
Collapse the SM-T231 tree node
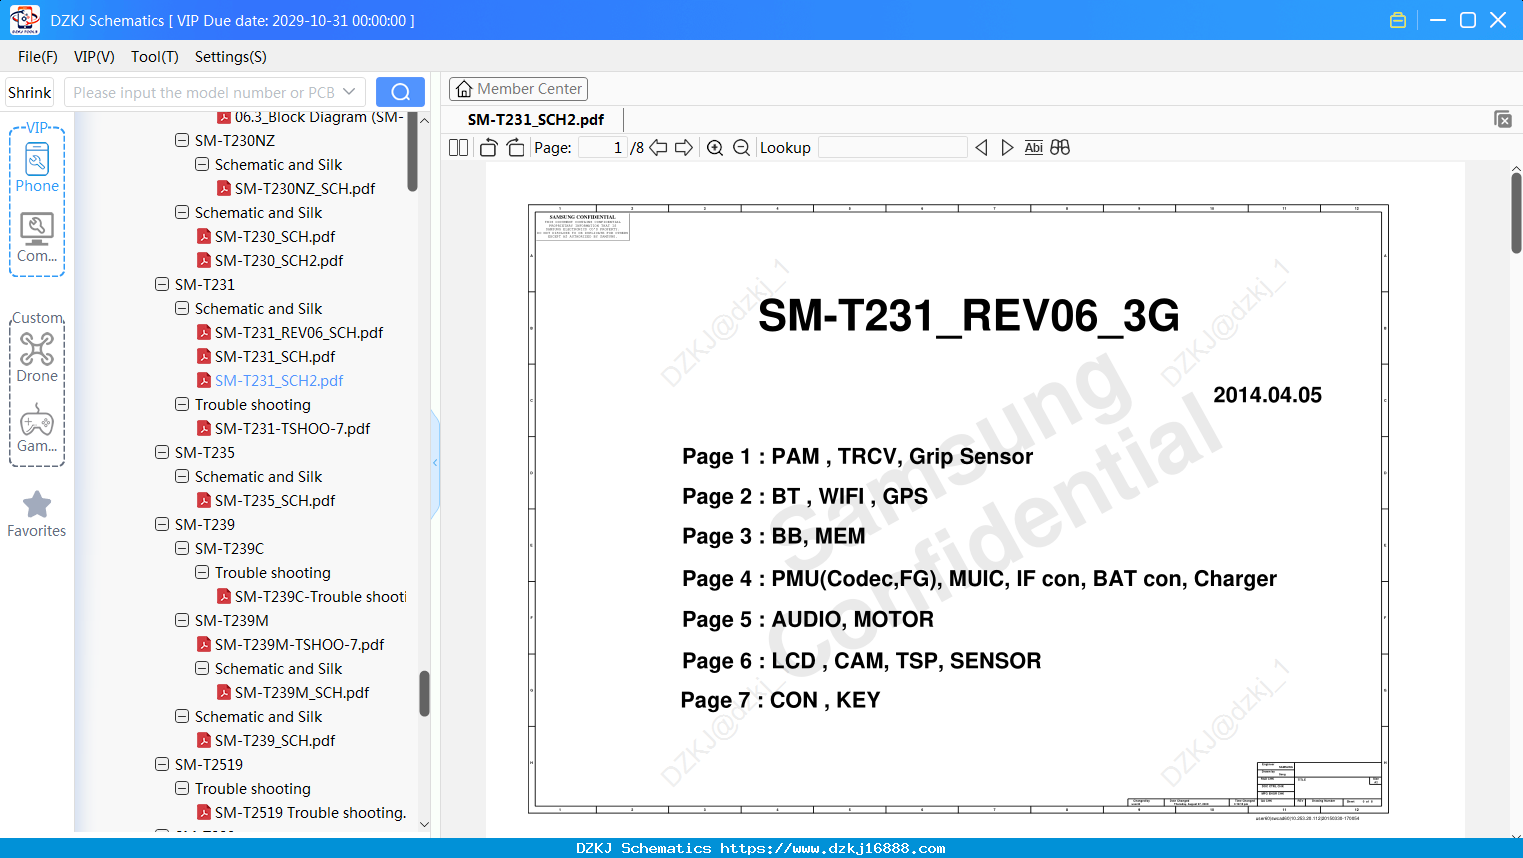[162, 284]
